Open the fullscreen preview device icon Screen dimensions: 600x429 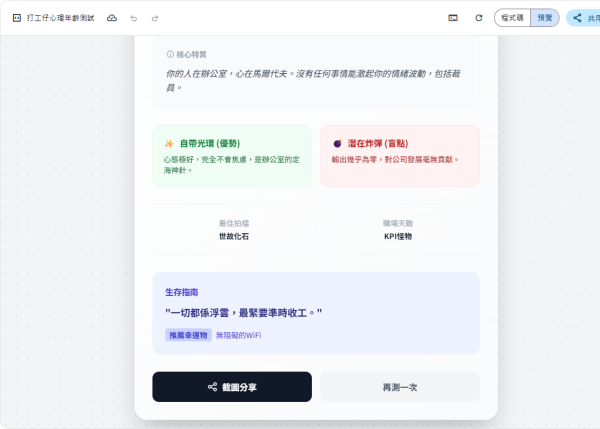coord(453,18)
